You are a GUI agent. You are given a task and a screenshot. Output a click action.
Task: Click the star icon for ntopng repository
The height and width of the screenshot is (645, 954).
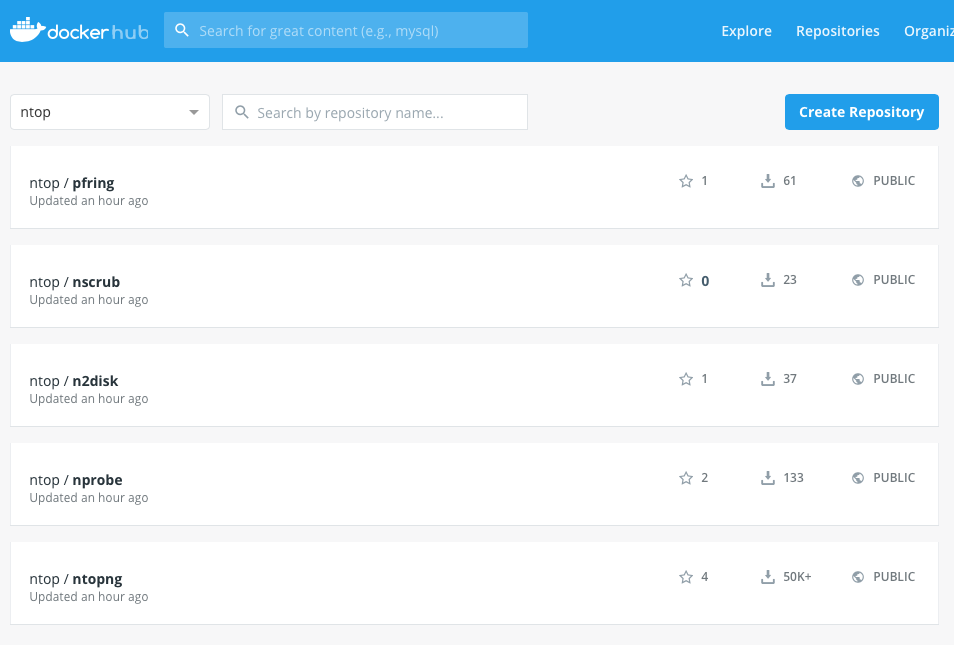(686, 577)
